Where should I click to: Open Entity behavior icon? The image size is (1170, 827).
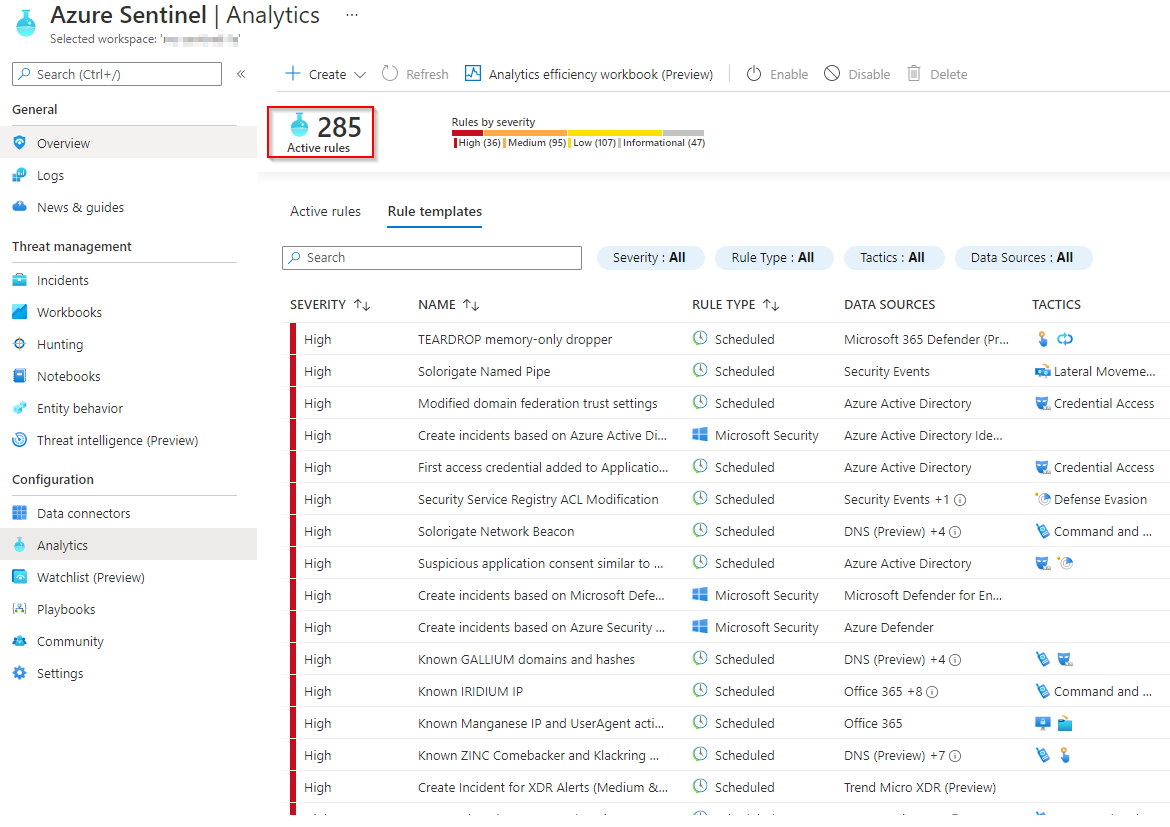point(20,408)
